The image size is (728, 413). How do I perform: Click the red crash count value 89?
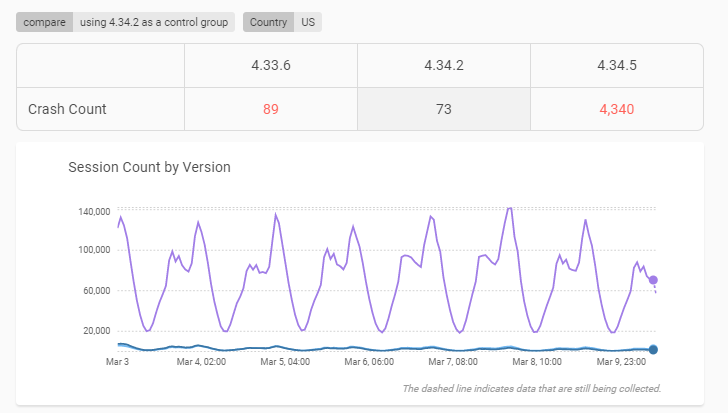pyautogui.click(x=271, y=109)
